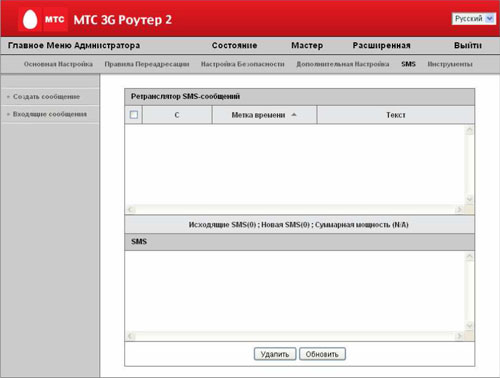Click the SMS text panel's scroll-up arrow

pos(469,256)
